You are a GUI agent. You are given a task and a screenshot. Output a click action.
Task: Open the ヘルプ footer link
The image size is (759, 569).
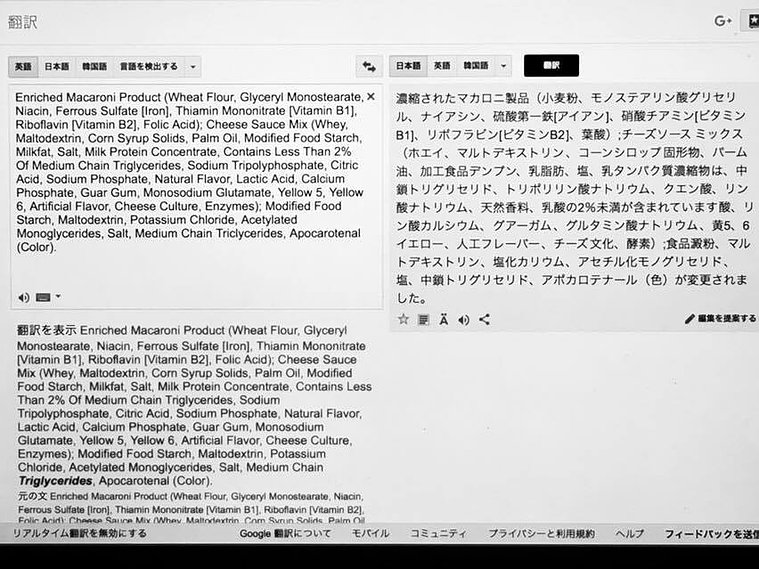pyautogui.click(x=629, y=534)
